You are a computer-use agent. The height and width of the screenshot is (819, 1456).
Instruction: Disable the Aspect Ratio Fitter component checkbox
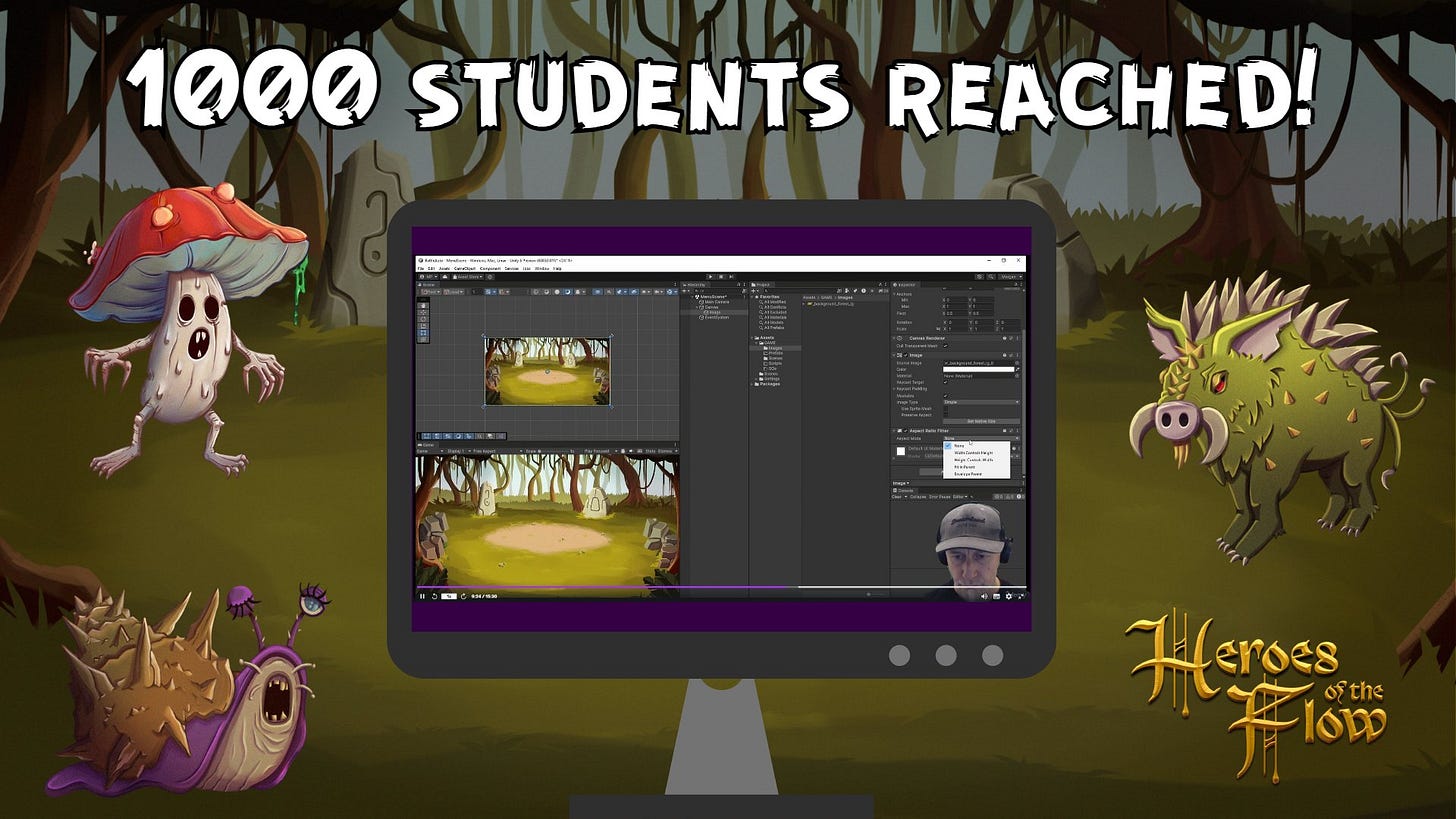click(906, 431)
